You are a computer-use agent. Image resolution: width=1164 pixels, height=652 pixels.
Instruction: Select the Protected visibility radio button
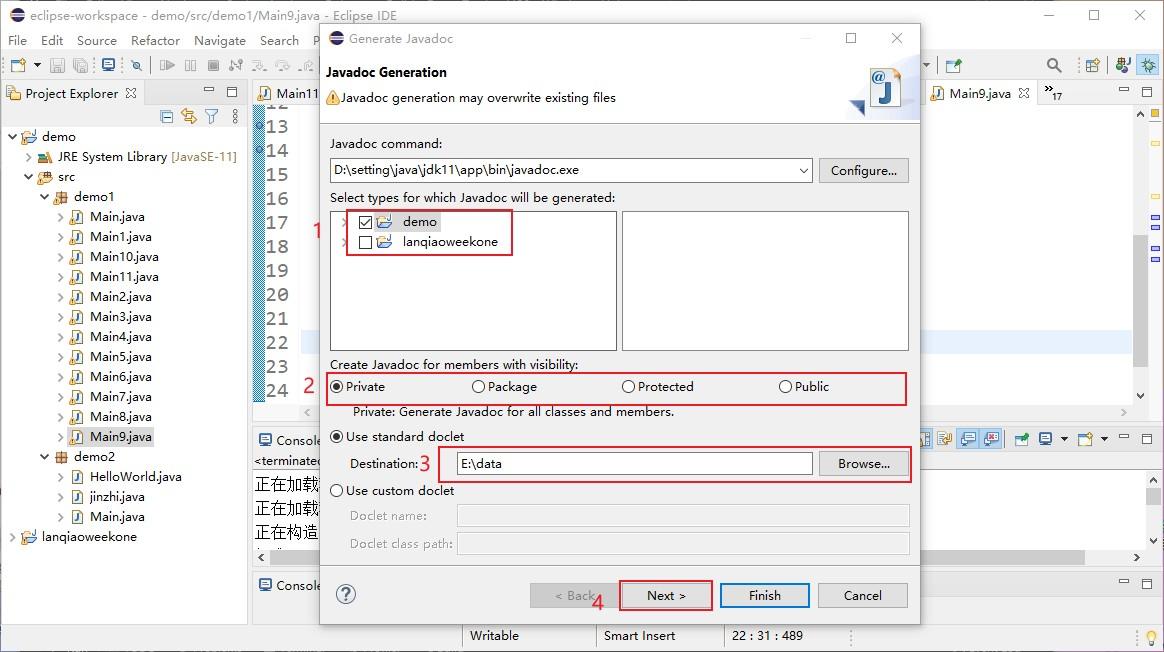coord(628,387)
